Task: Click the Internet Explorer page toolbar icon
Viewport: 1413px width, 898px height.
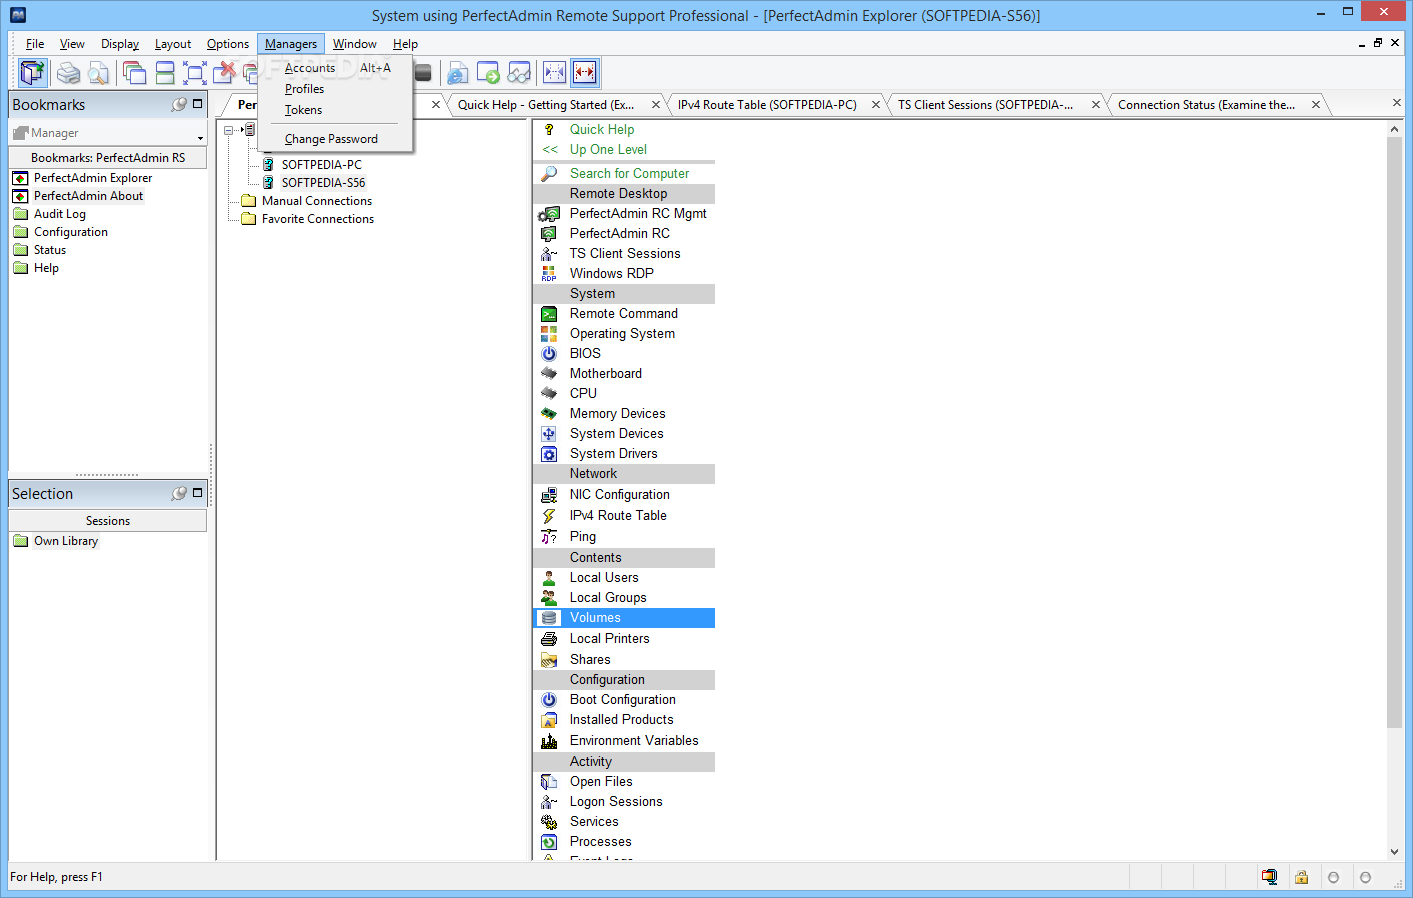Action: (457, 73)
